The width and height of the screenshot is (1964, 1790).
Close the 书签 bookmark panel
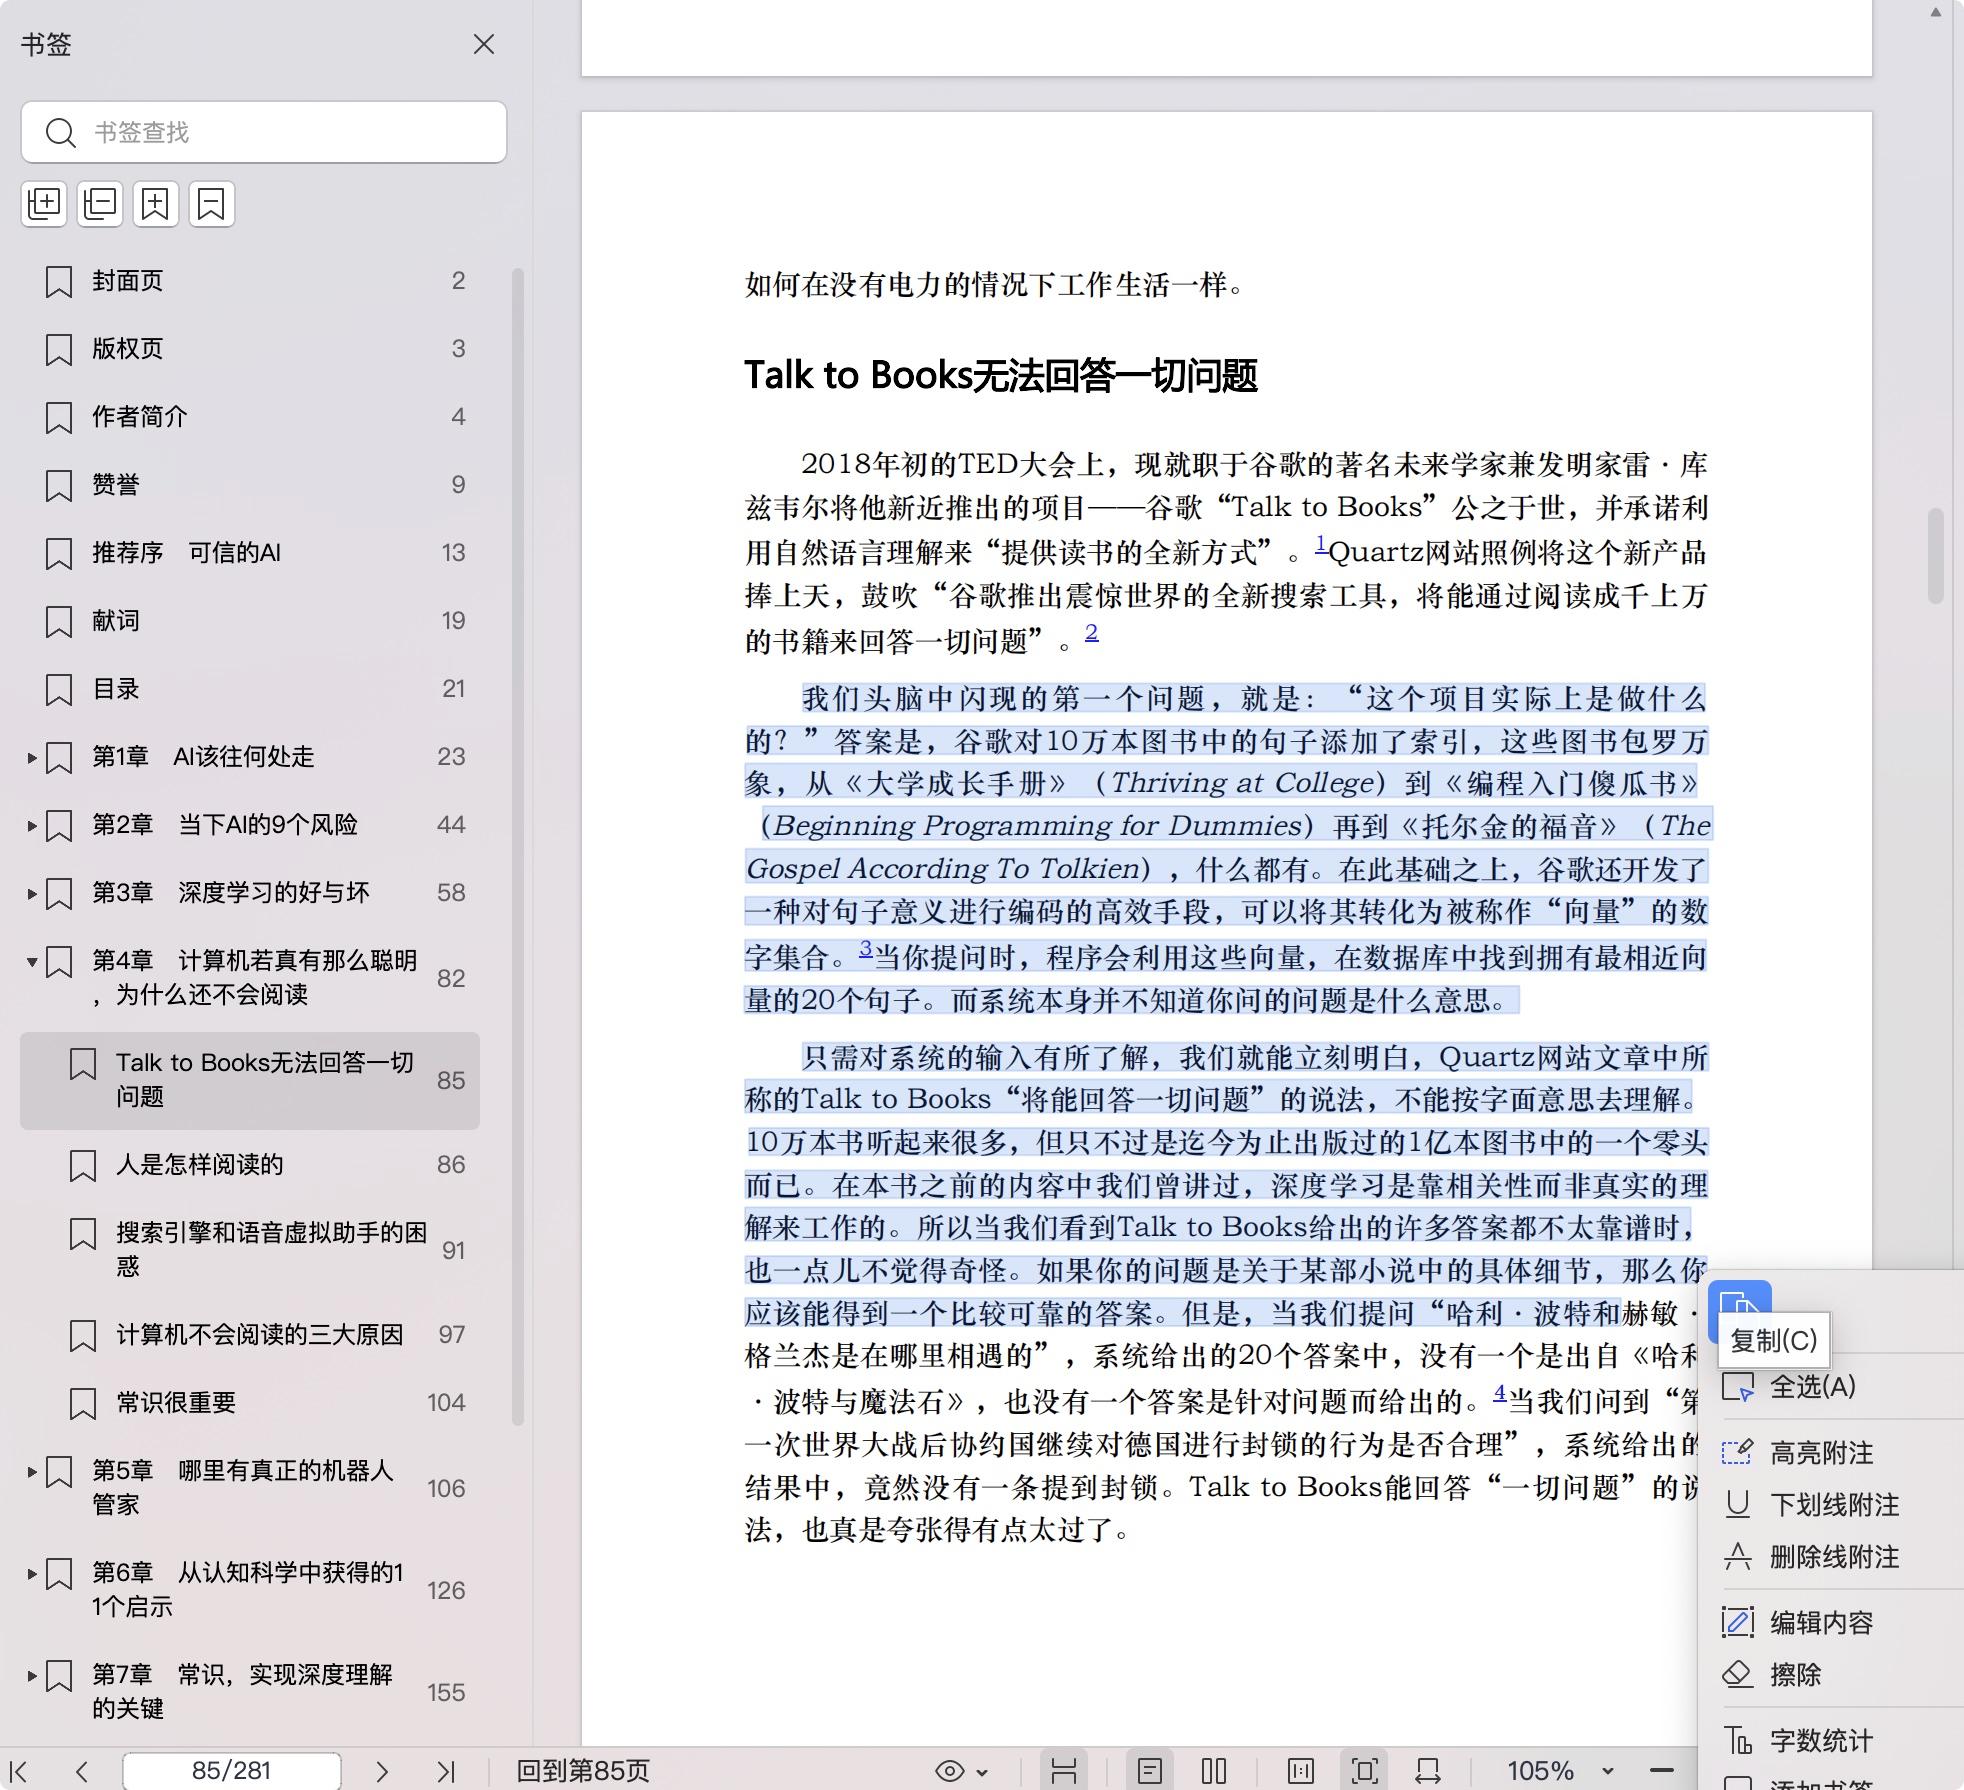pos(484,44)
